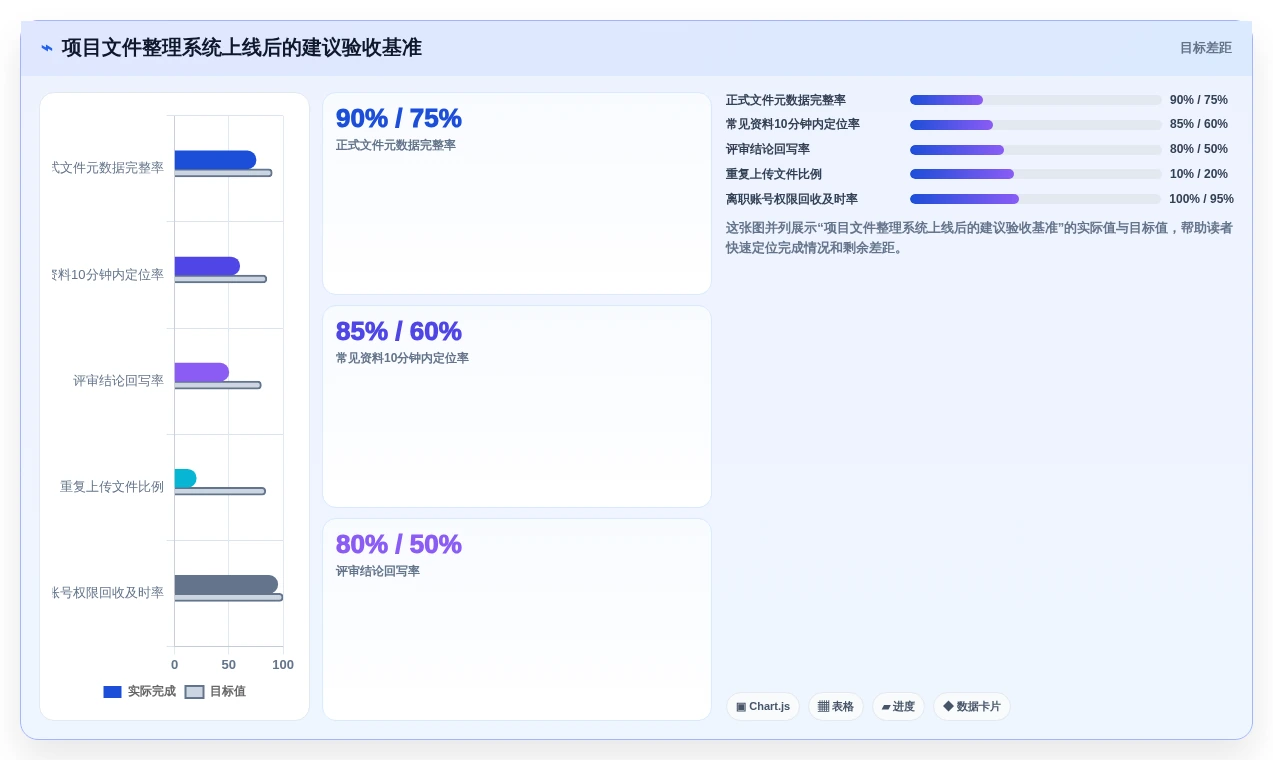Click the value text 80% / 50% in the list
The image size is (1273, 760).
click(1199, 149)
